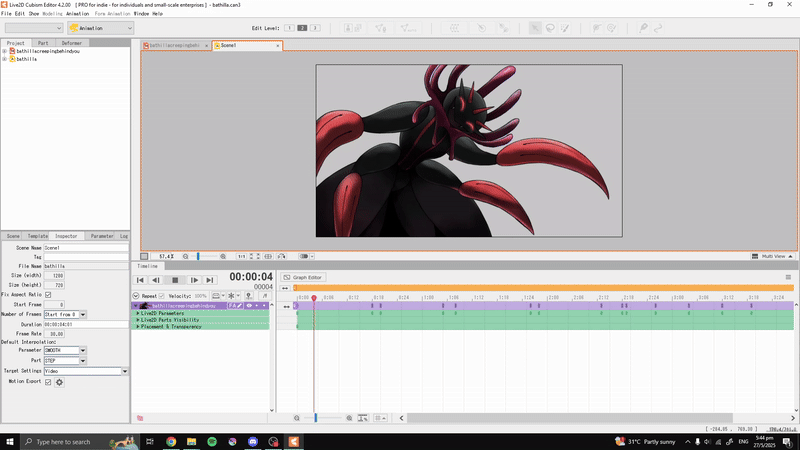
Task: Open Motion Export settings gear
Action: pos(59,382)
